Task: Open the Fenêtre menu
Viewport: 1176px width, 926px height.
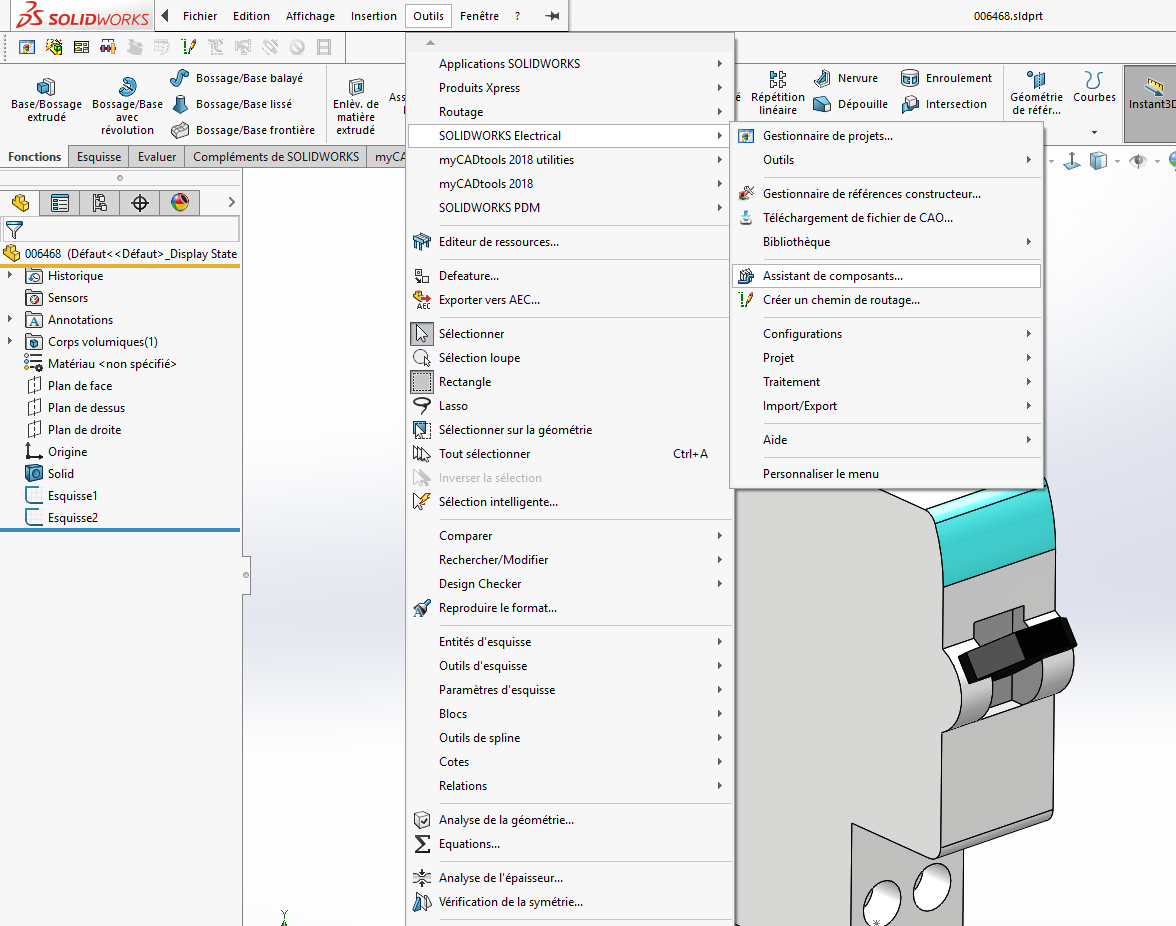Action: click(479, 16)
